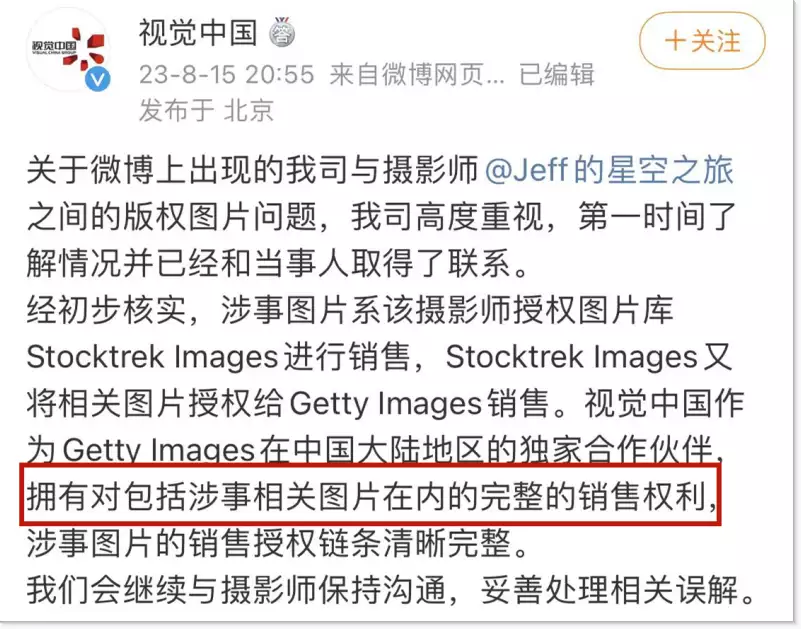Click the 23-8-15 20:55 timestamp
The image size is (801, 629).
pyautogui.click(x=226, y=75)
